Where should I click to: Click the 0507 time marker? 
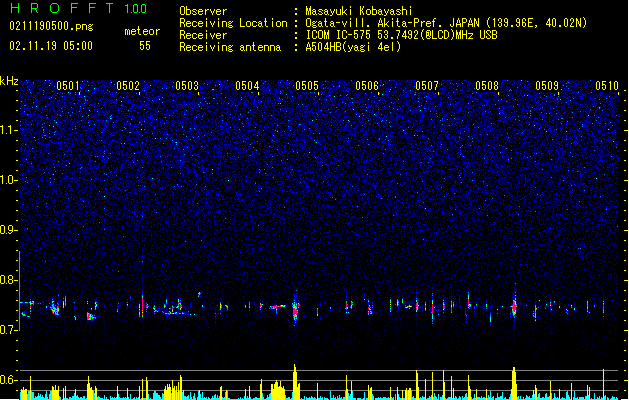click(427, 86)
